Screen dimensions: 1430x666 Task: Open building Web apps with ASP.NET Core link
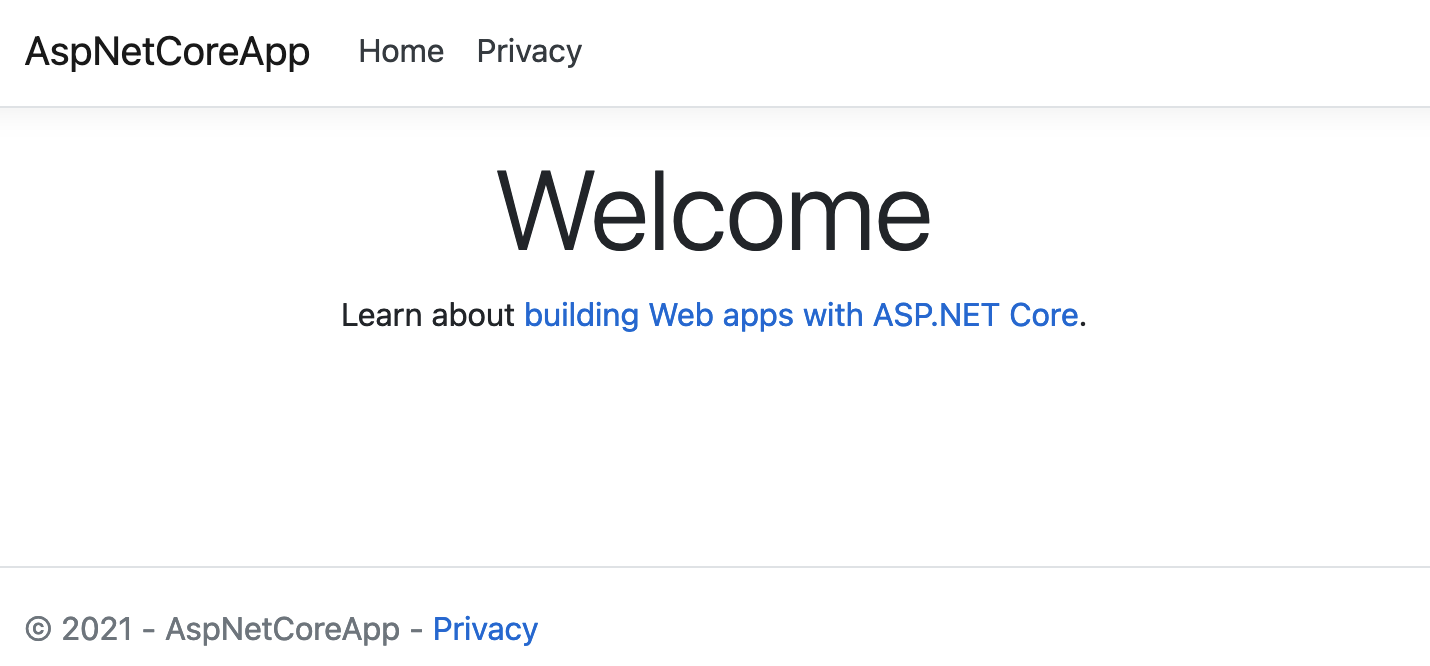pos(801,315)
